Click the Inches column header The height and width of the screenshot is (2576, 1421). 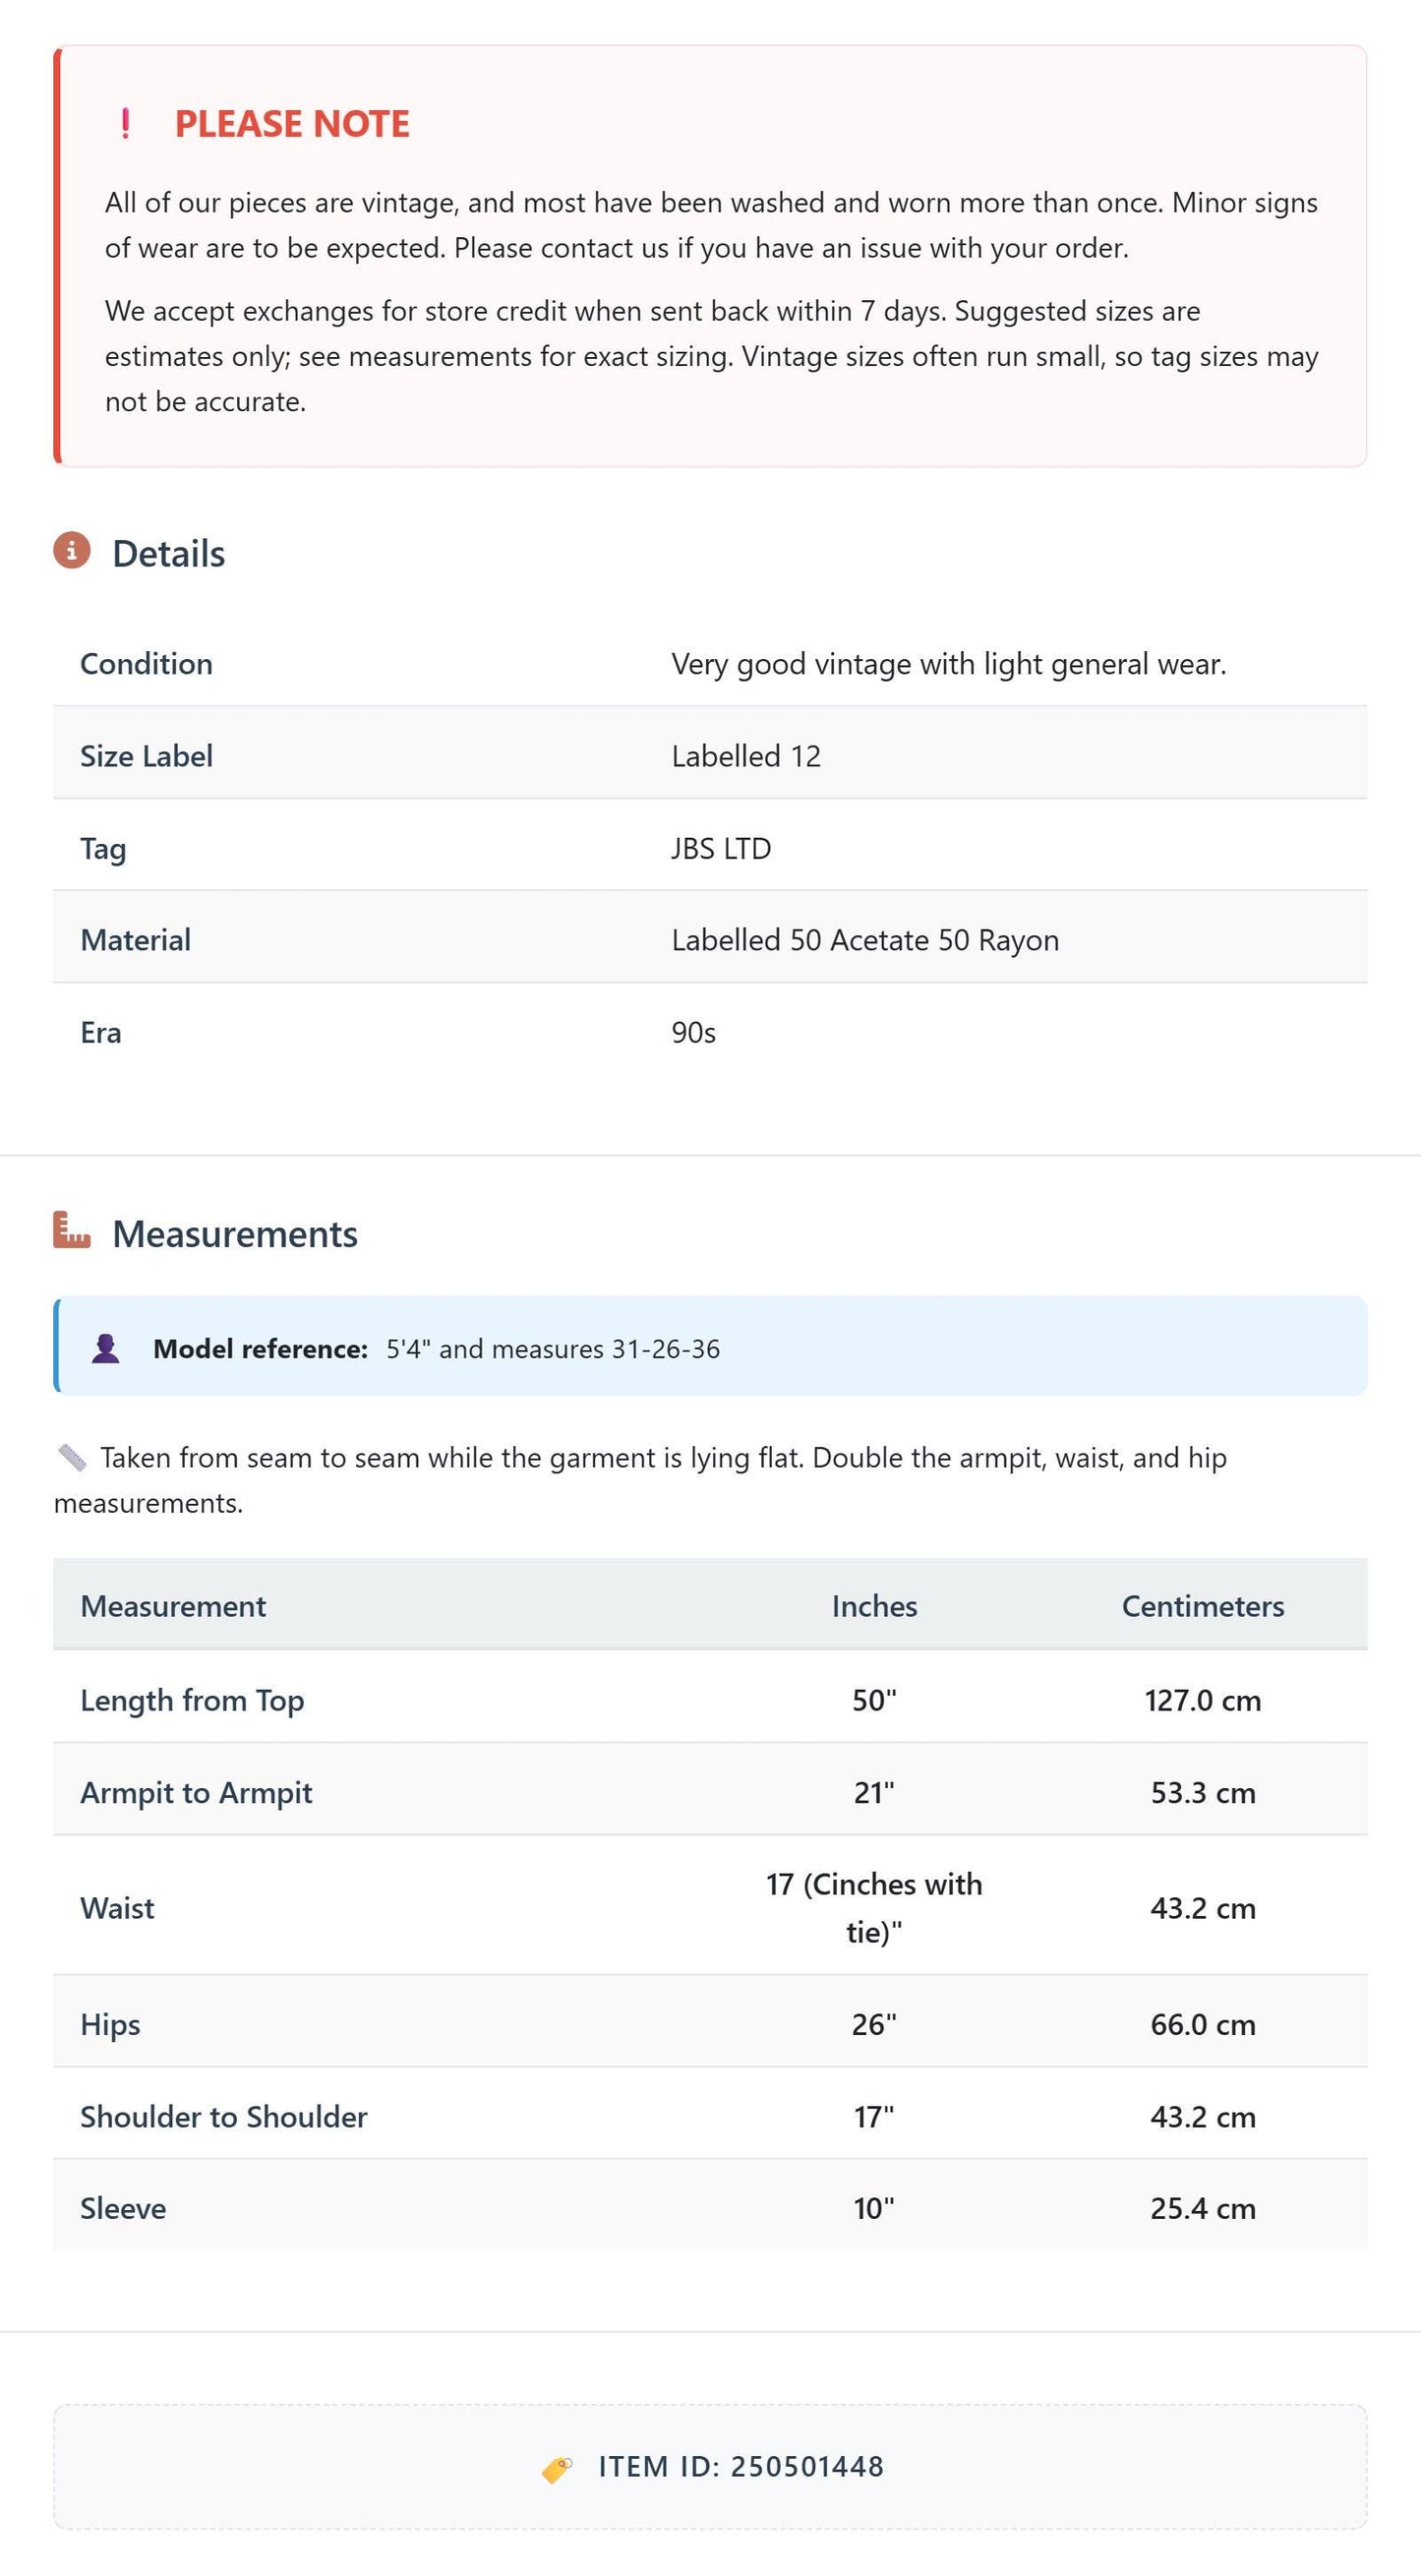pos(874,1606)
